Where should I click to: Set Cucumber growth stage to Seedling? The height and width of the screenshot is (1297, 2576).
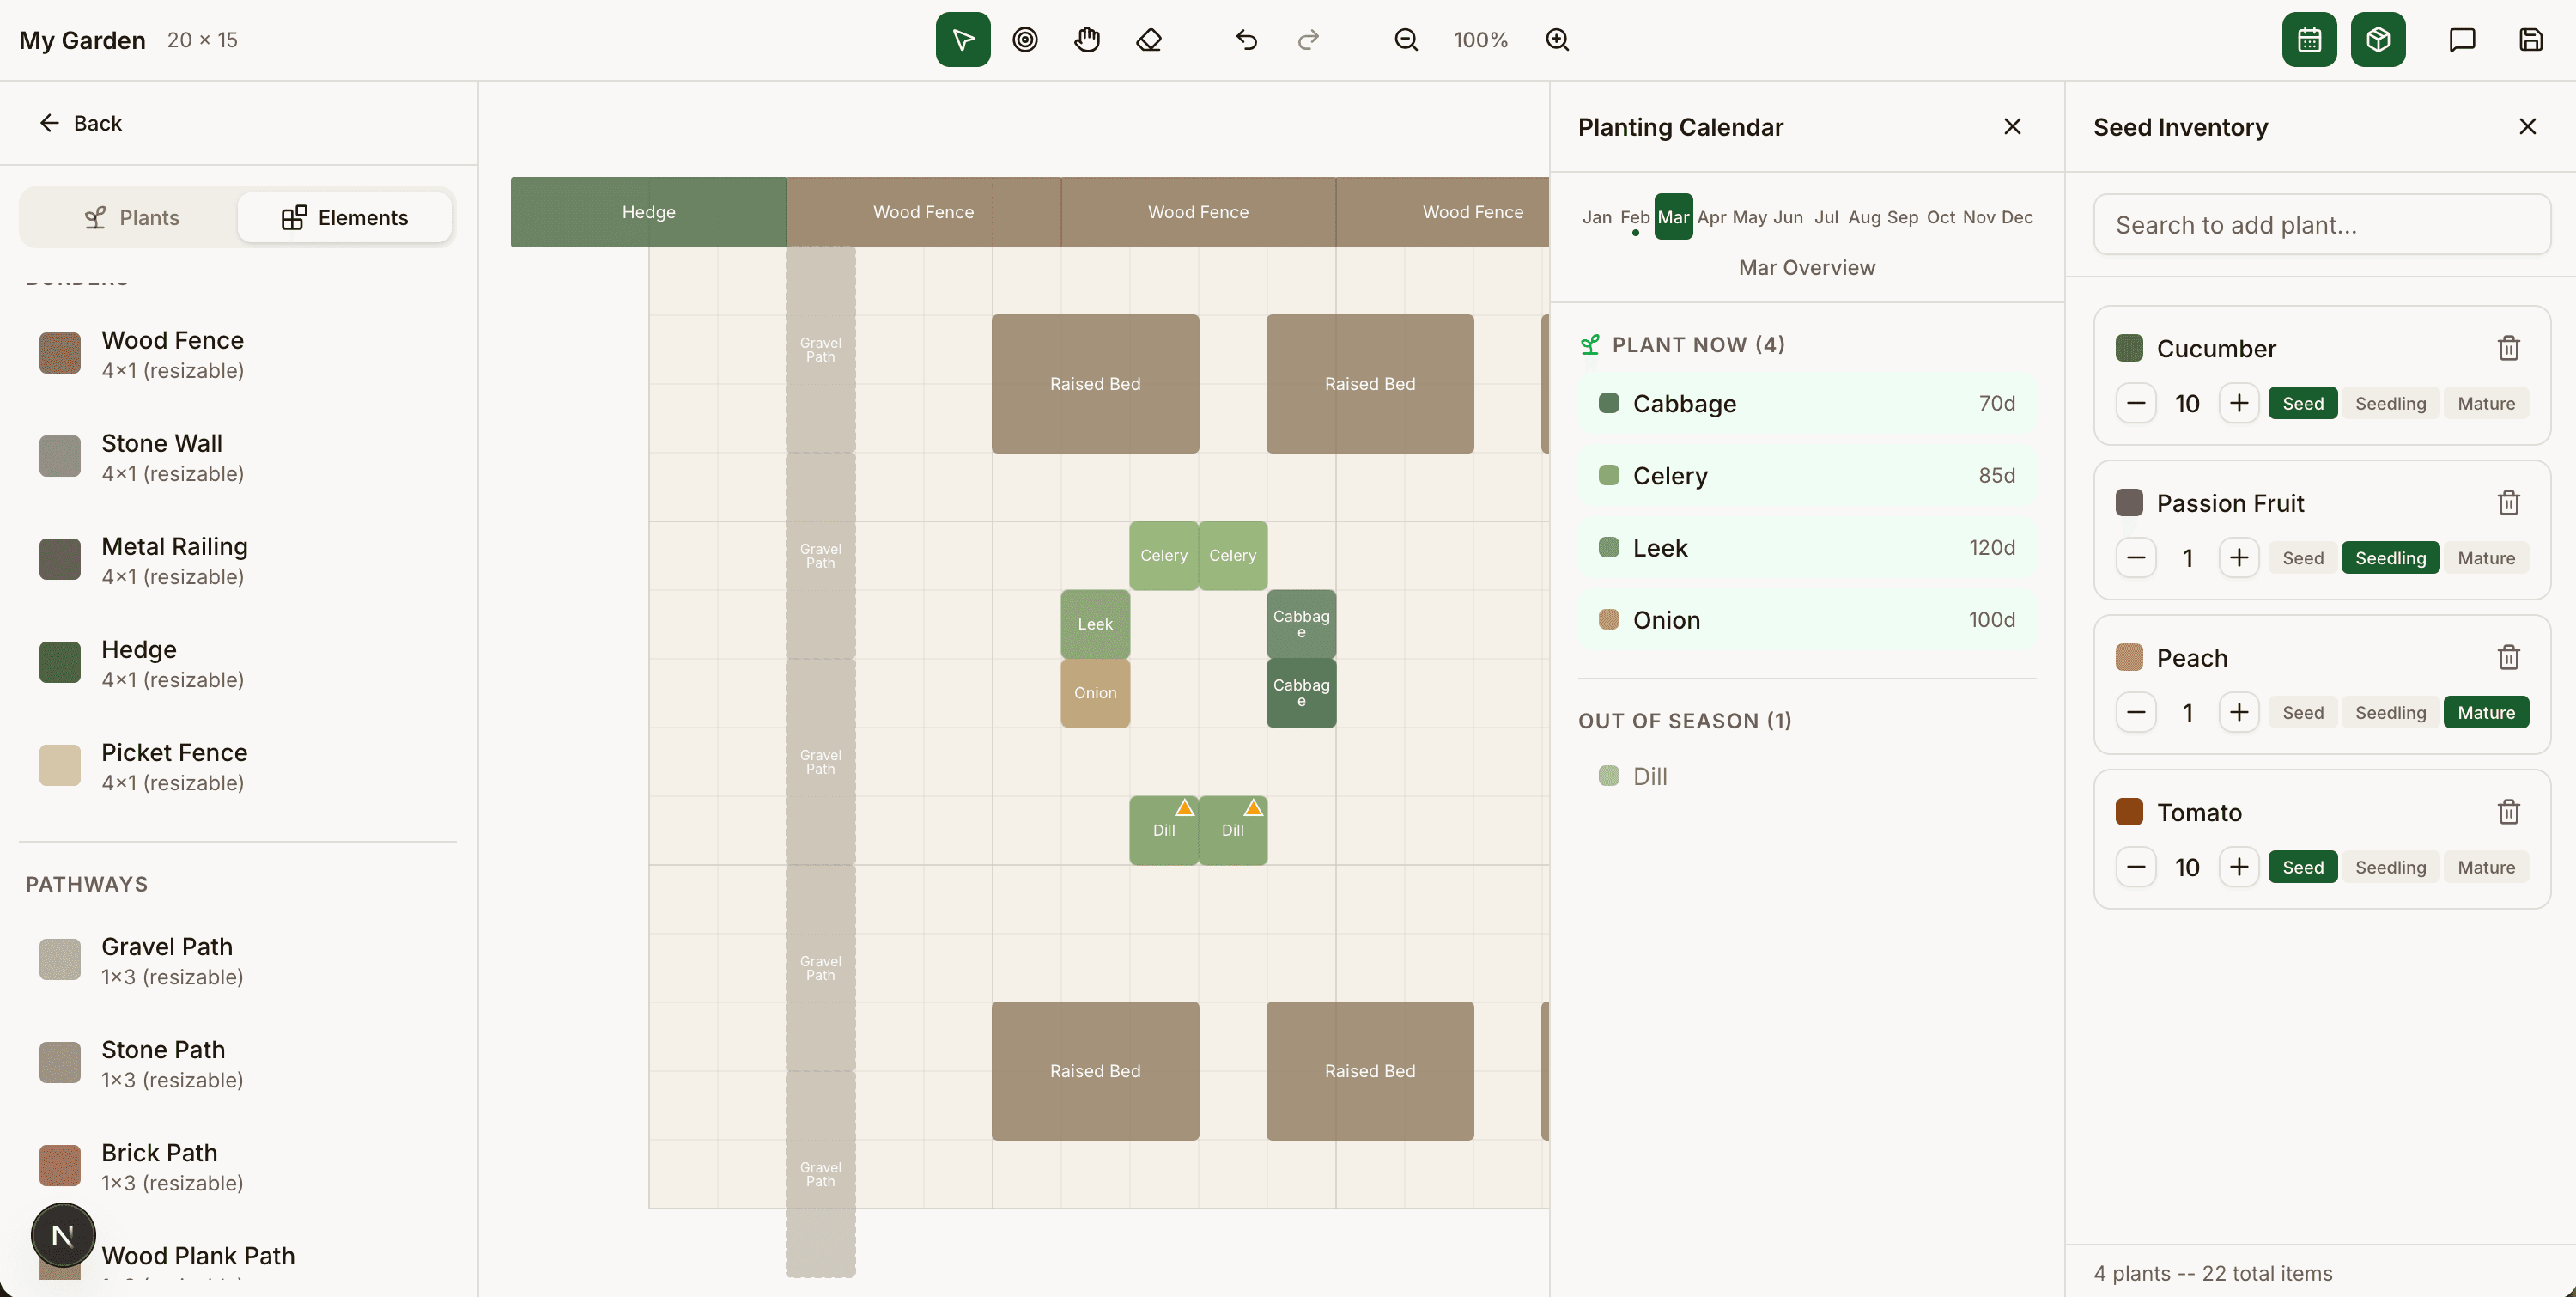2390,403
